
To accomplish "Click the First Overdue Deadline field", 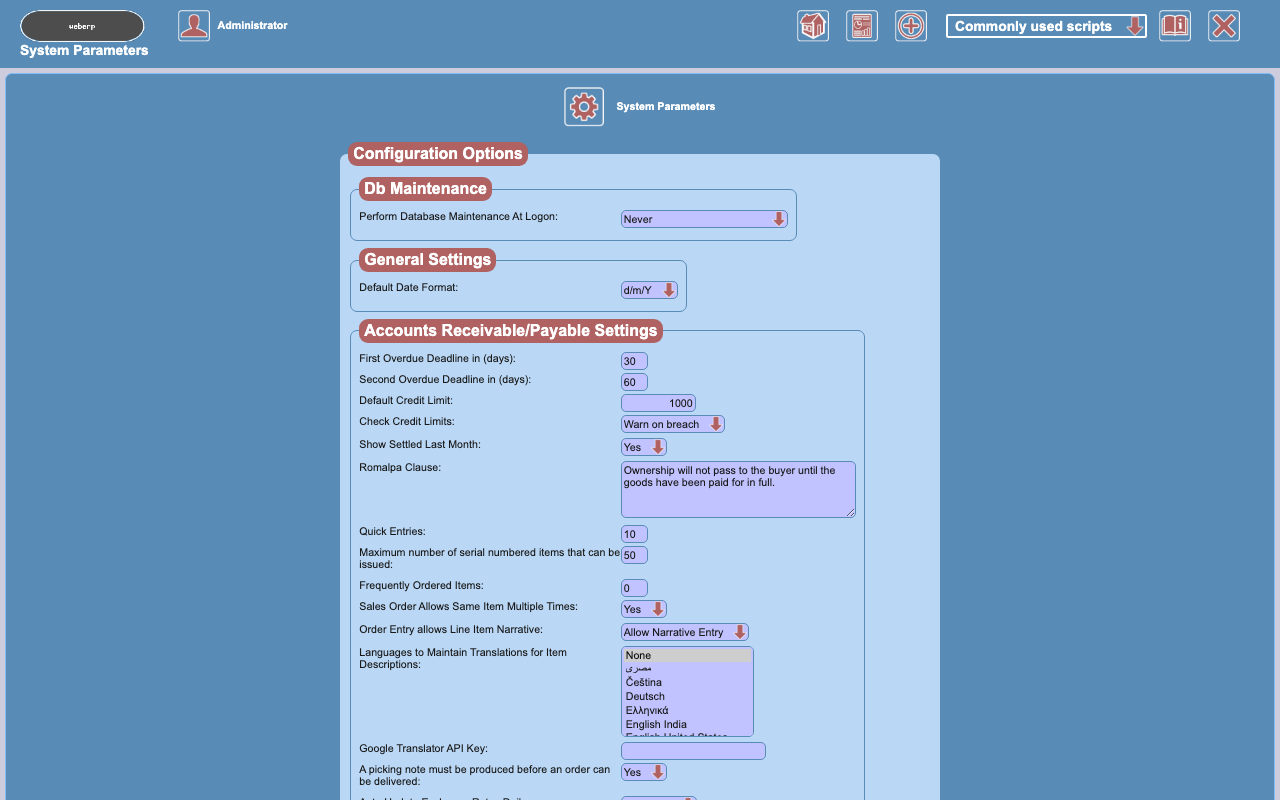I will click(634, 361).
